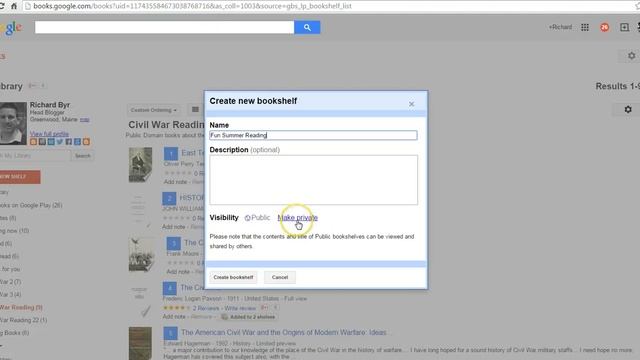This screenshot has width=640, height=360.
Task: Click the share plus box icon
Action: coord(624,27)
